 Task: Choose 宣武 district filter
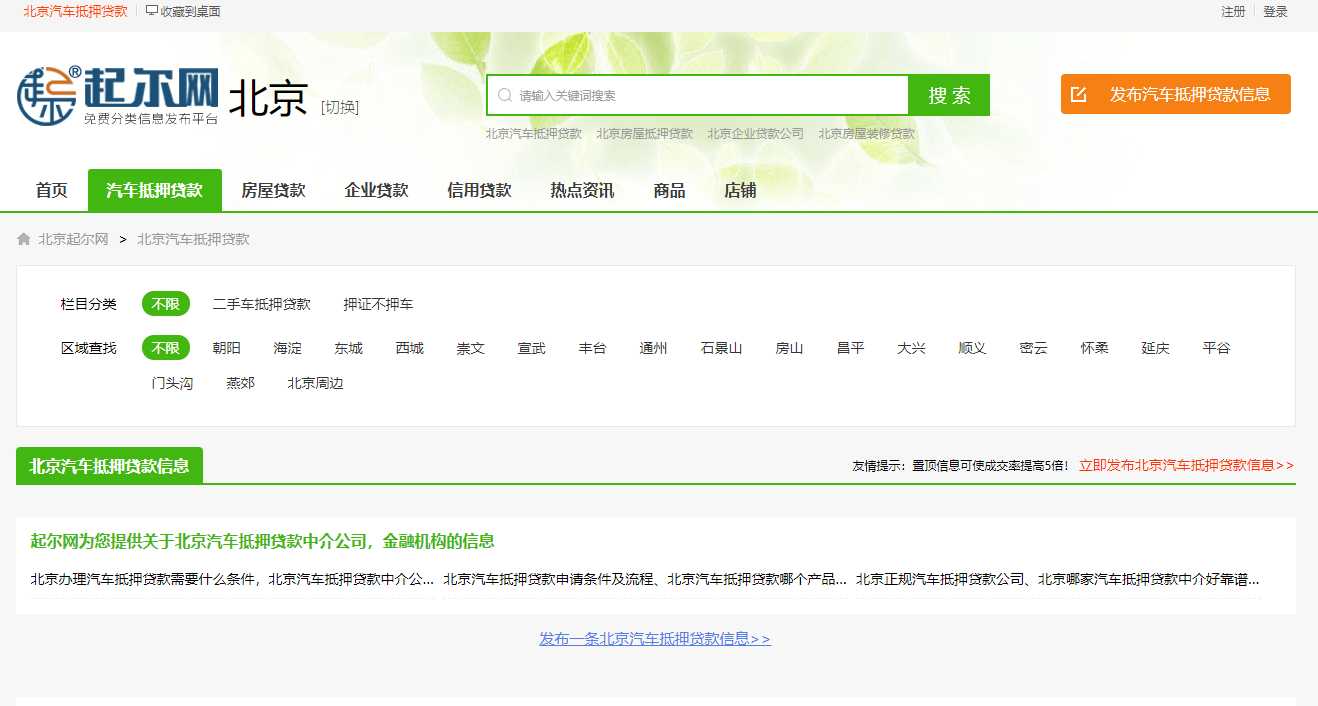click(532, 348)
